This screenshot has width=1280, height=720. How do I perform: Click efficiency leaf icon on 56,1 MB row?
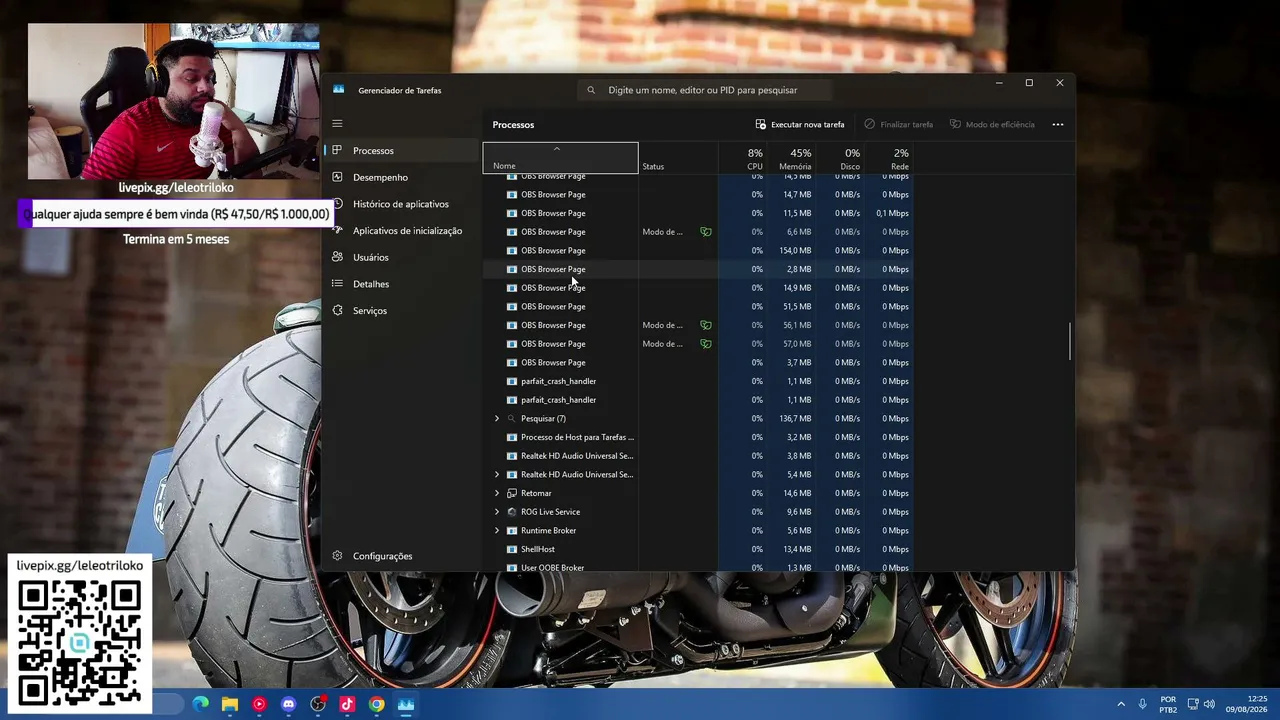[706, 325]
